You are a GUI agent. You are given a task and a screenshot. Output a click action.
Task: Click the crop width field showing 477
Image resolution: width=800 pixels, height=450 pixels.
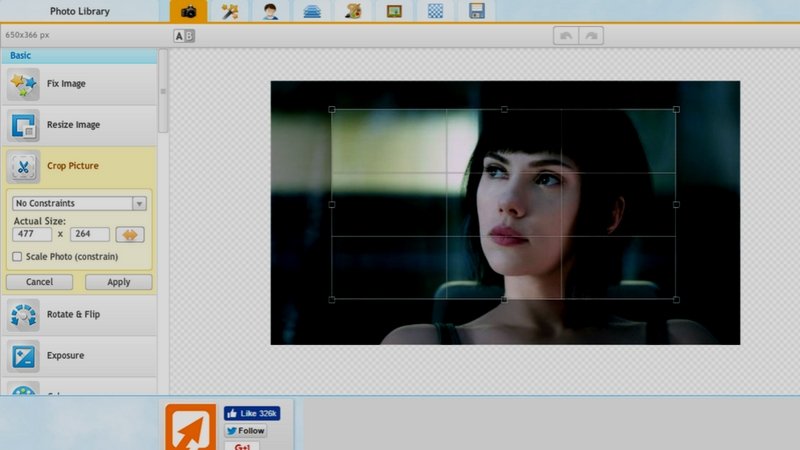32,234
